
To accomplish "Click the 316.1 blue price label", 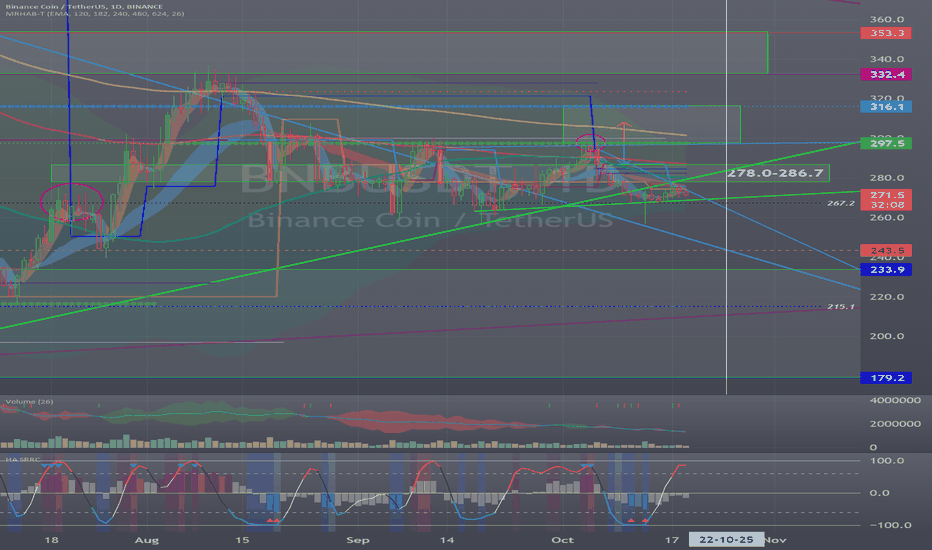I will point(886,107).
